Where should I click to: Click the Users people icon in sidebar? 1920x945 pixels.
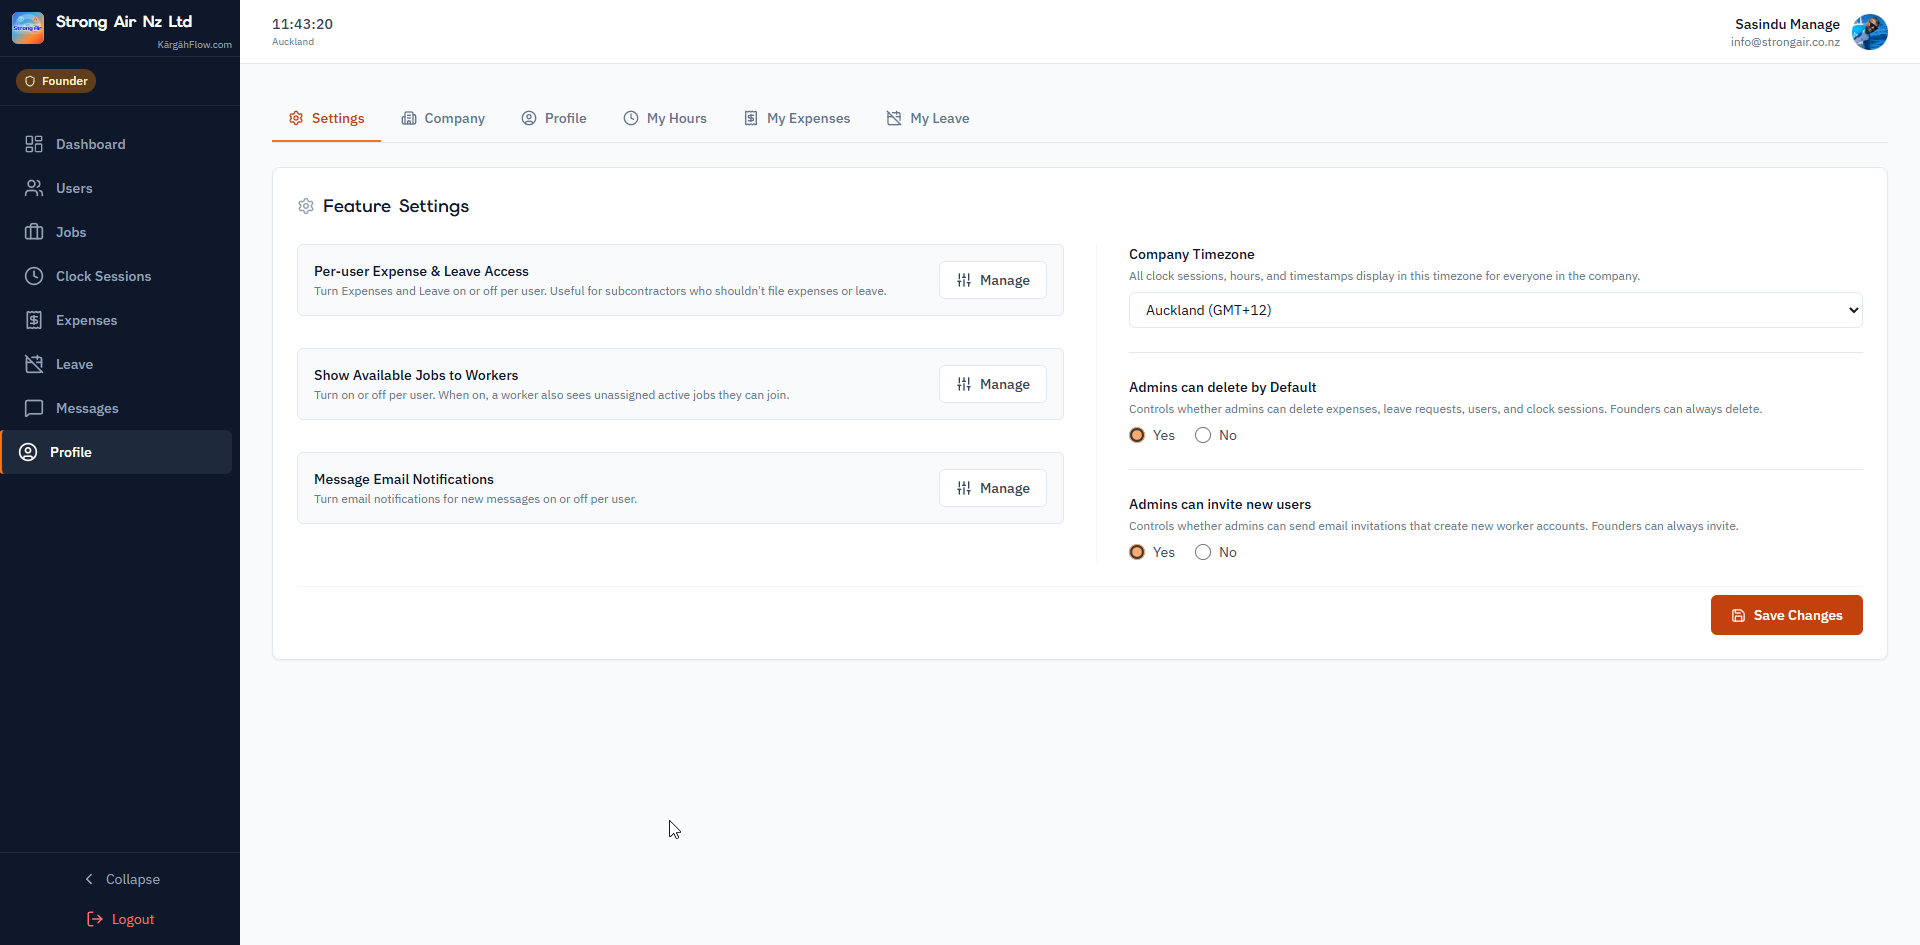point(34,188)
